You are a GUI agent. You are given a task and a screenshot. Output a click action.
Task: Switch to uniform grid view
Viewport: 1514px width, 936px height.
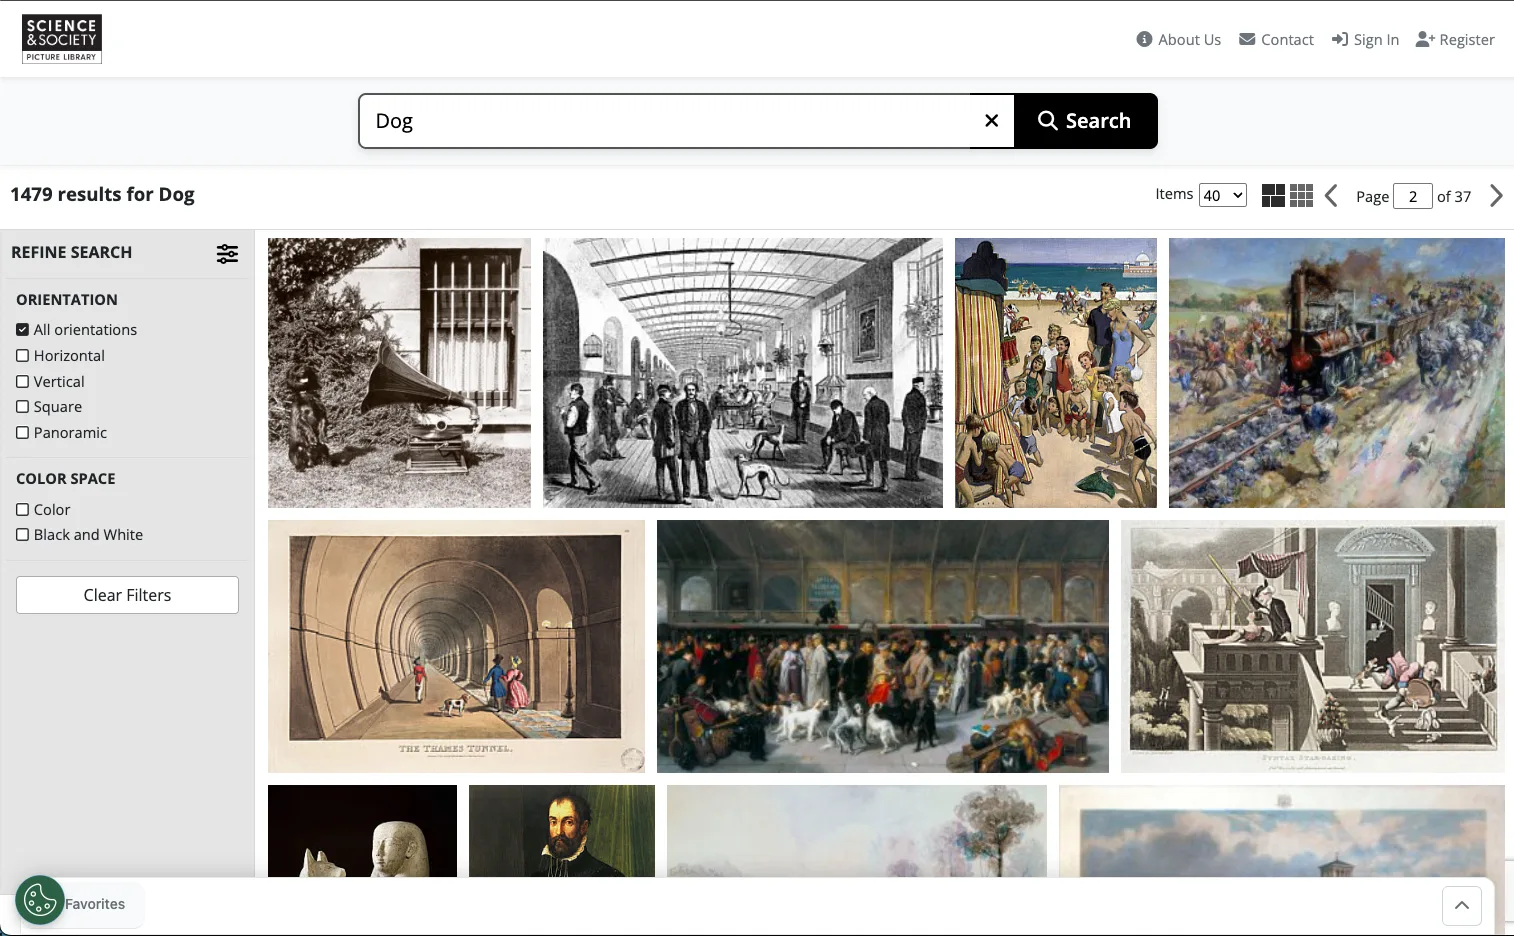tap(1301, 195)
